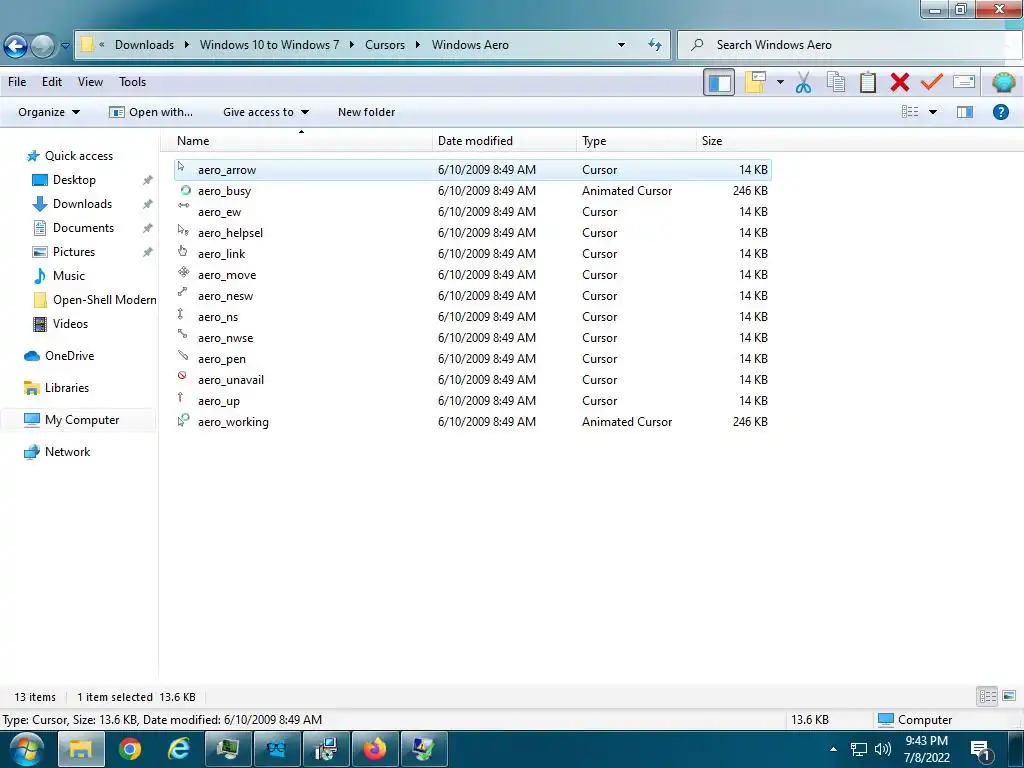Open recent locations dropdown beside Forward

[65, 46]
